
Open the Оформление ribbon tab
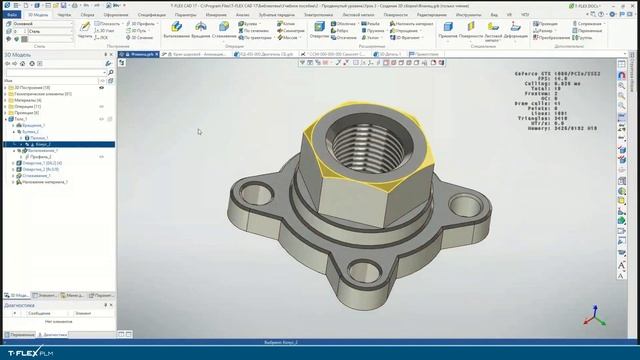(116, 15)
